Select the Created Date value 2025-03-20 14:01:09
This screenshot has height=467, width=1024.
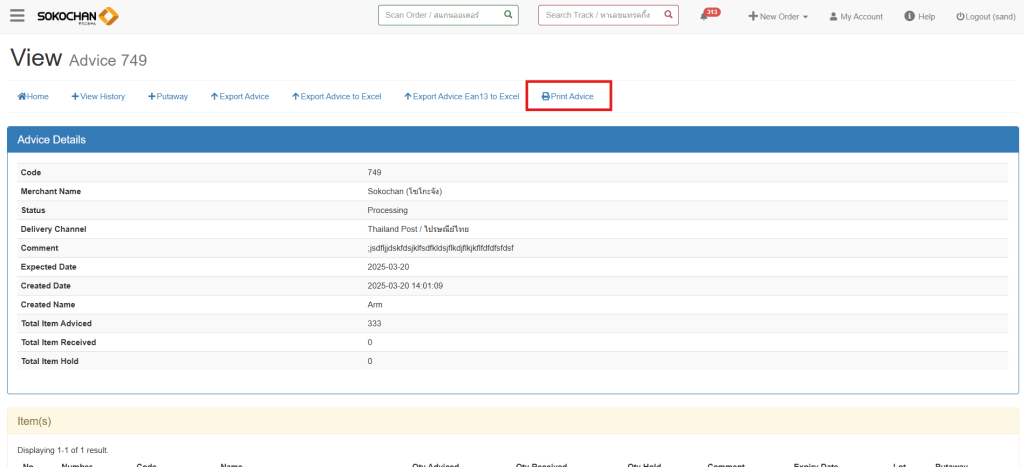[x=406, y=286]
